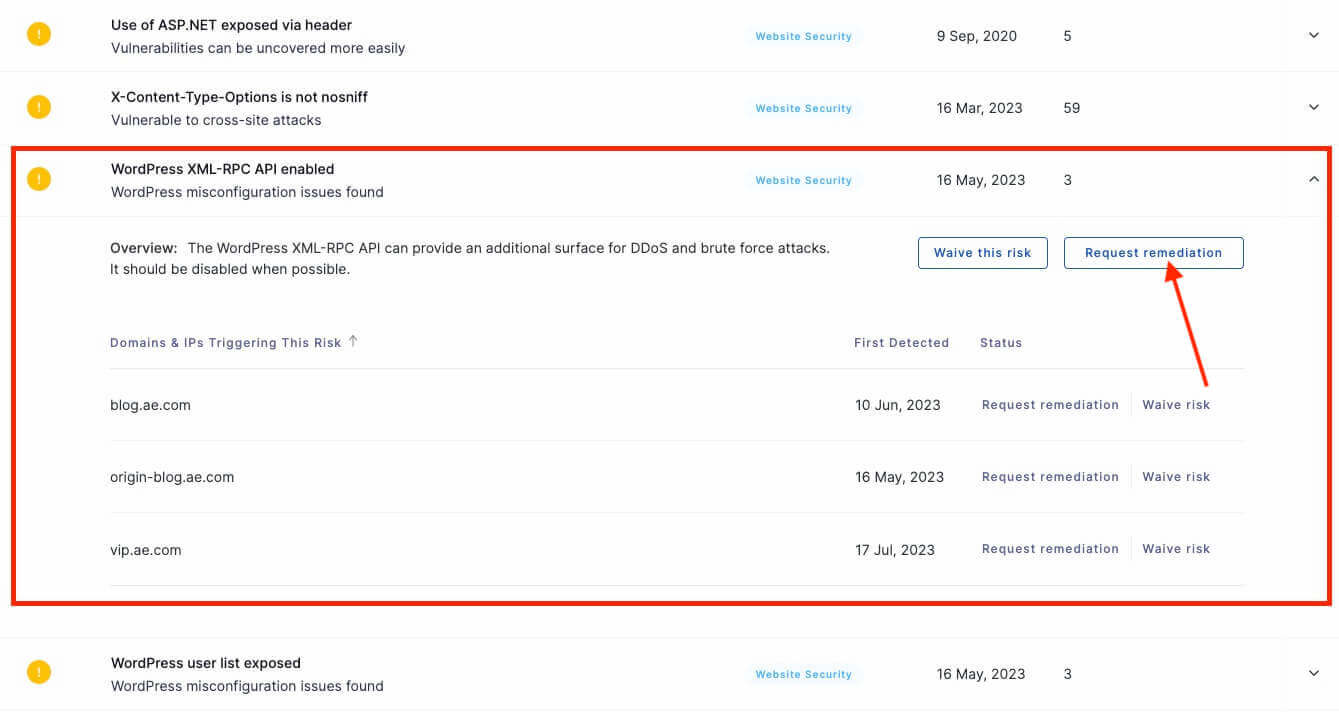The height and width of the screenshot is (712, 1339).
Task: Click warning icon for ASP.NET header risk
Action: pyautogui.click(x=38, y=34)
